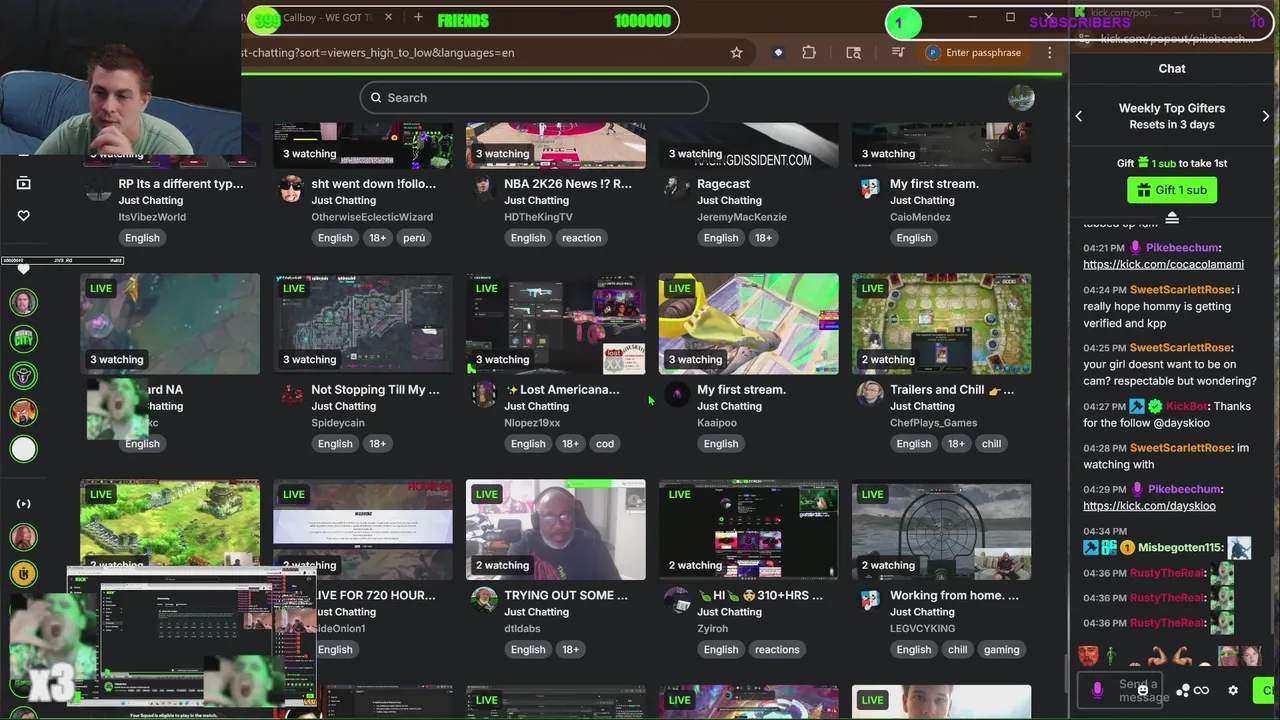Click the 'LEGVCYKING' channel name
Image resolution: width=1280 pixels, height=720 pixels.
click(x=922, y=629)
